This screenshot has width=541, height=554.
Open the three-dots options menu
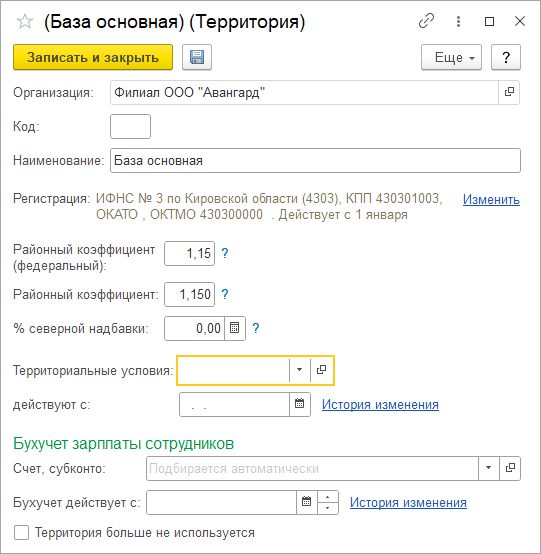click(x=458, y=22)
